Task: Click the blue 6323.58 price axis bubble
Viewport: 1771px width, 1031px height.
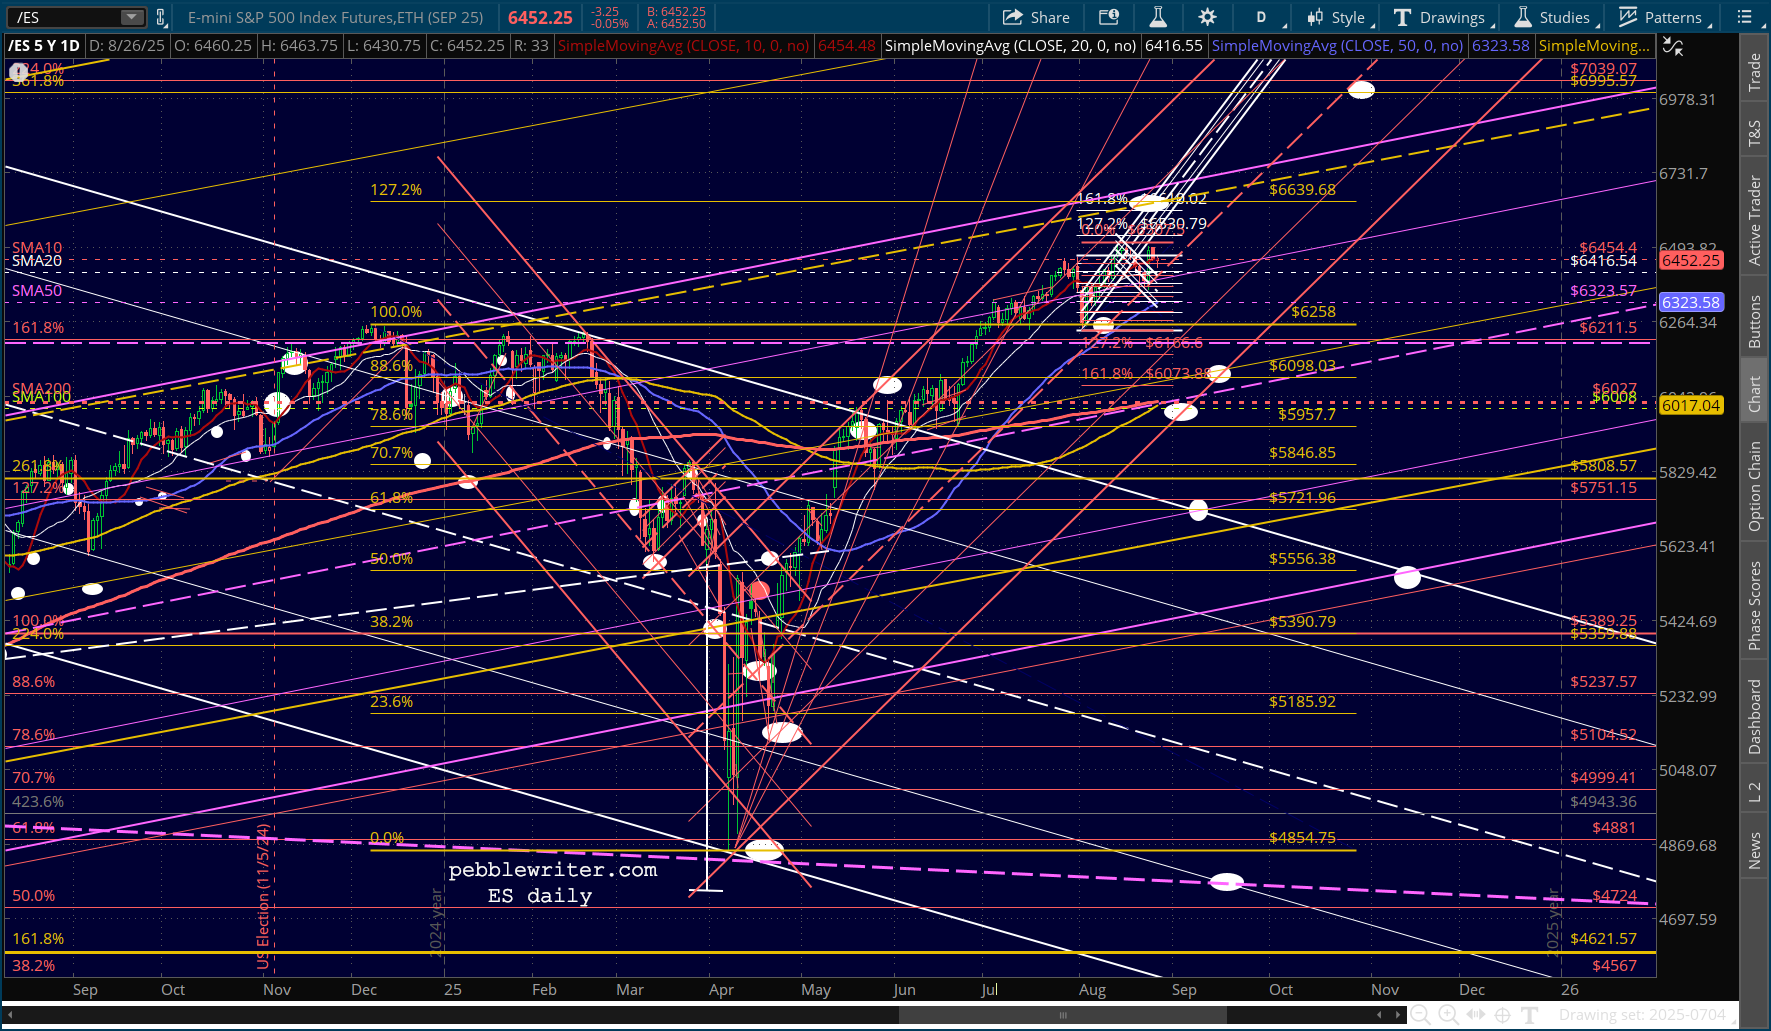Action: 1691,302
